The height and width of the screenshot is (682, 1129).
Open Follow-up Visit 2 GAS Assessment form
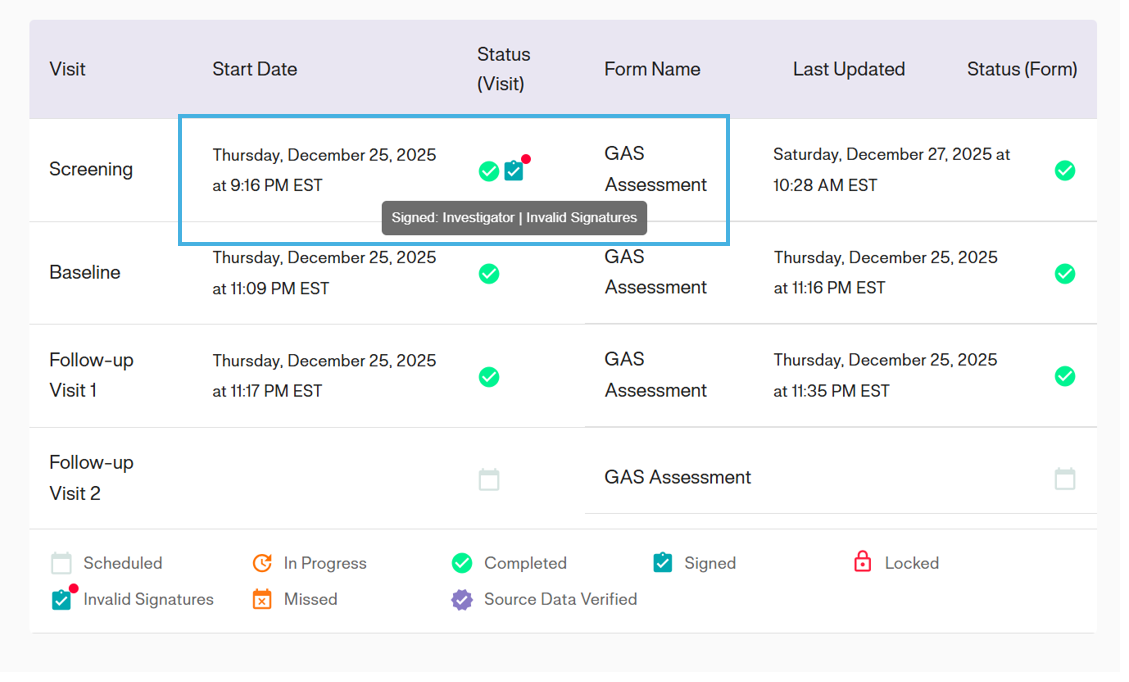click(677, 477)
